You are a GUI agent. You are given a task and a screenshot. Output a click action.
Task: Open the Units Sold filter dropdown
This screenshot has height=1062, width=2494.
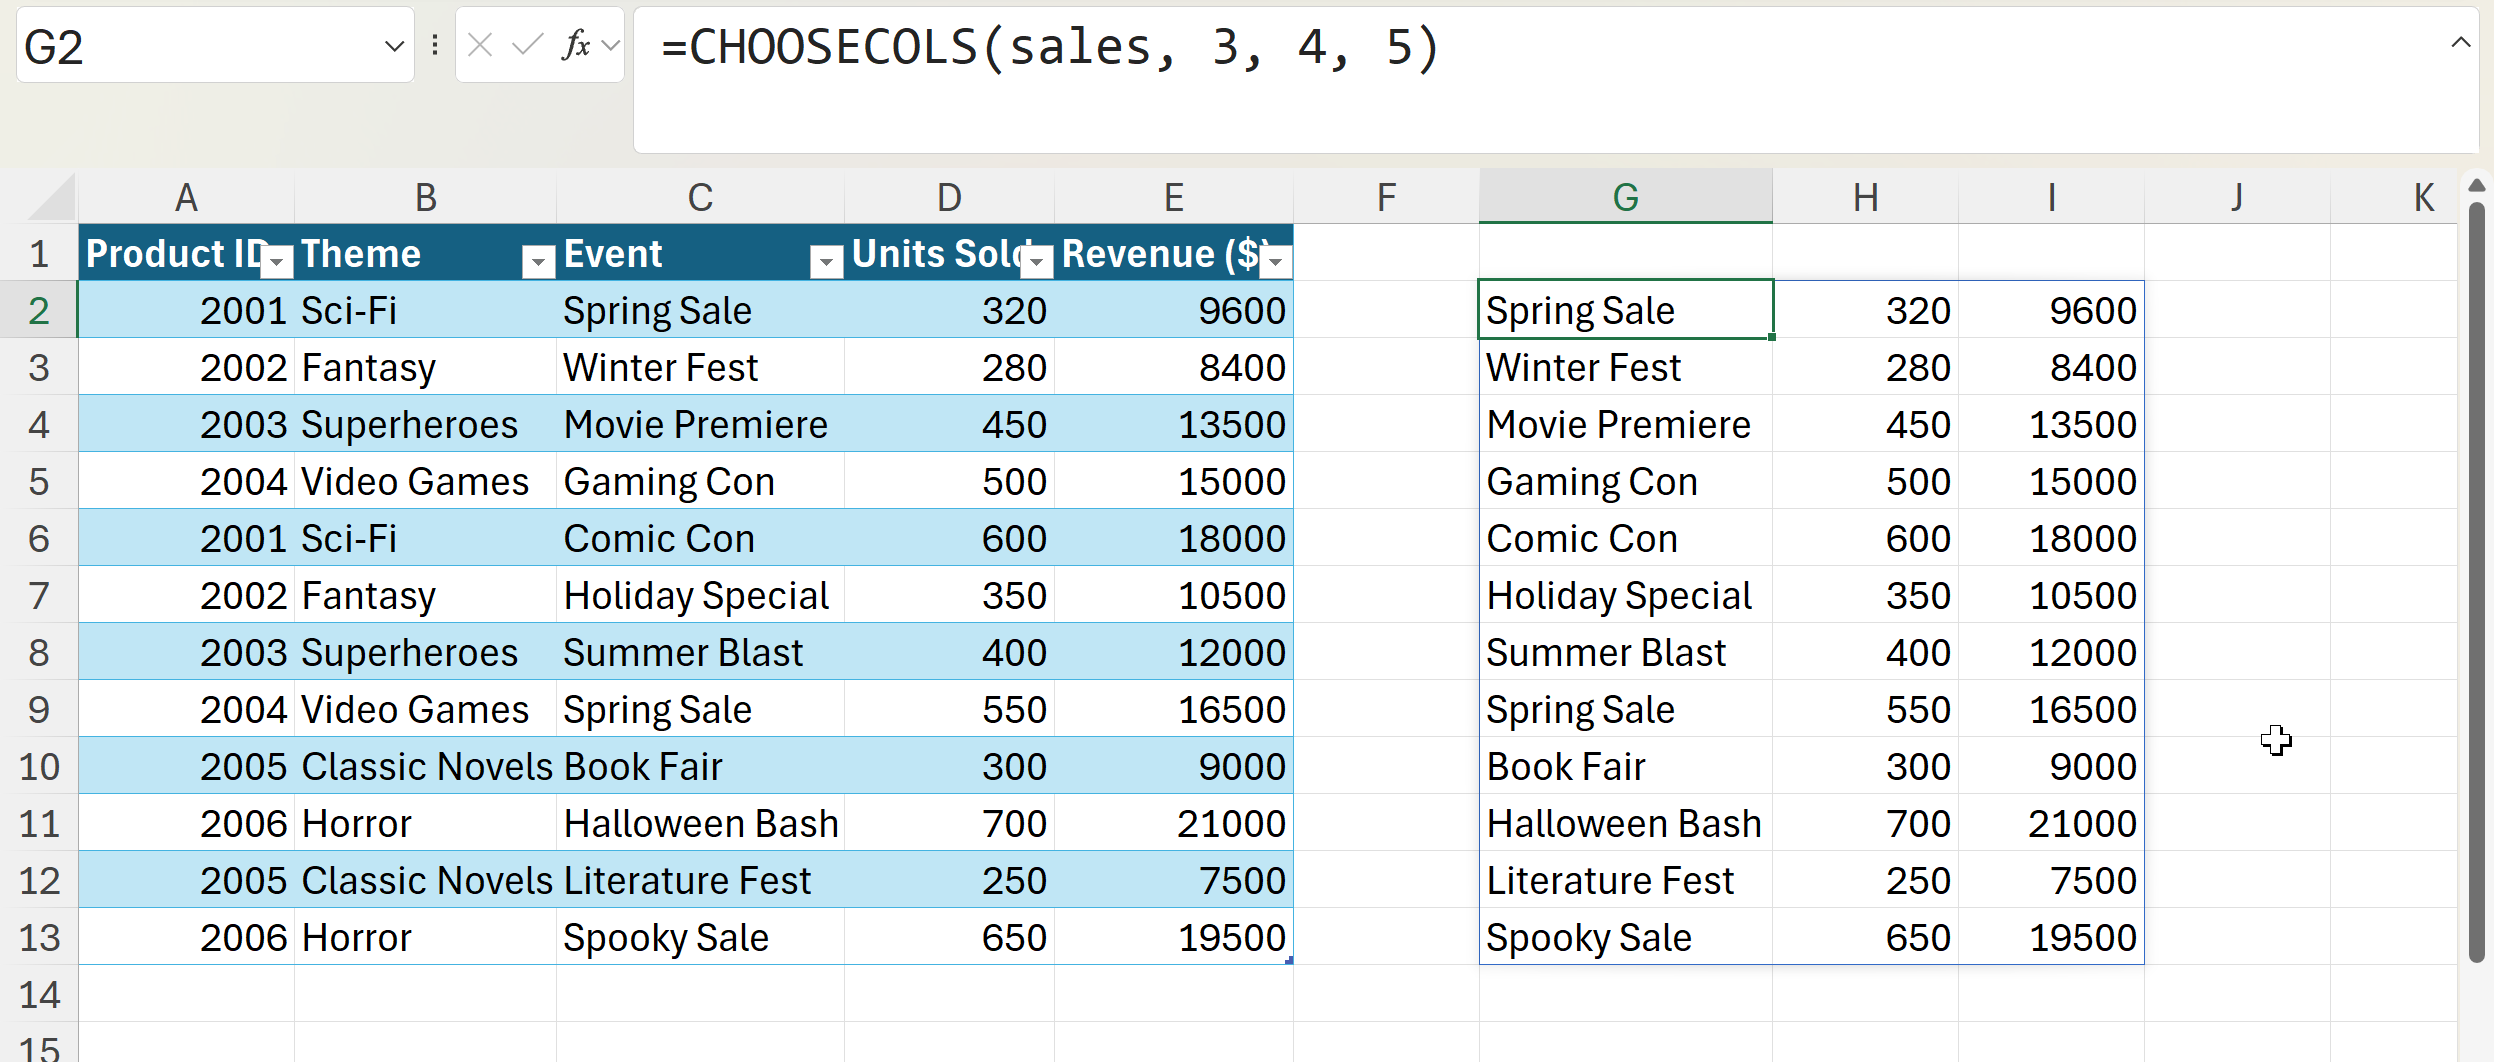(x=1037, y=262)
